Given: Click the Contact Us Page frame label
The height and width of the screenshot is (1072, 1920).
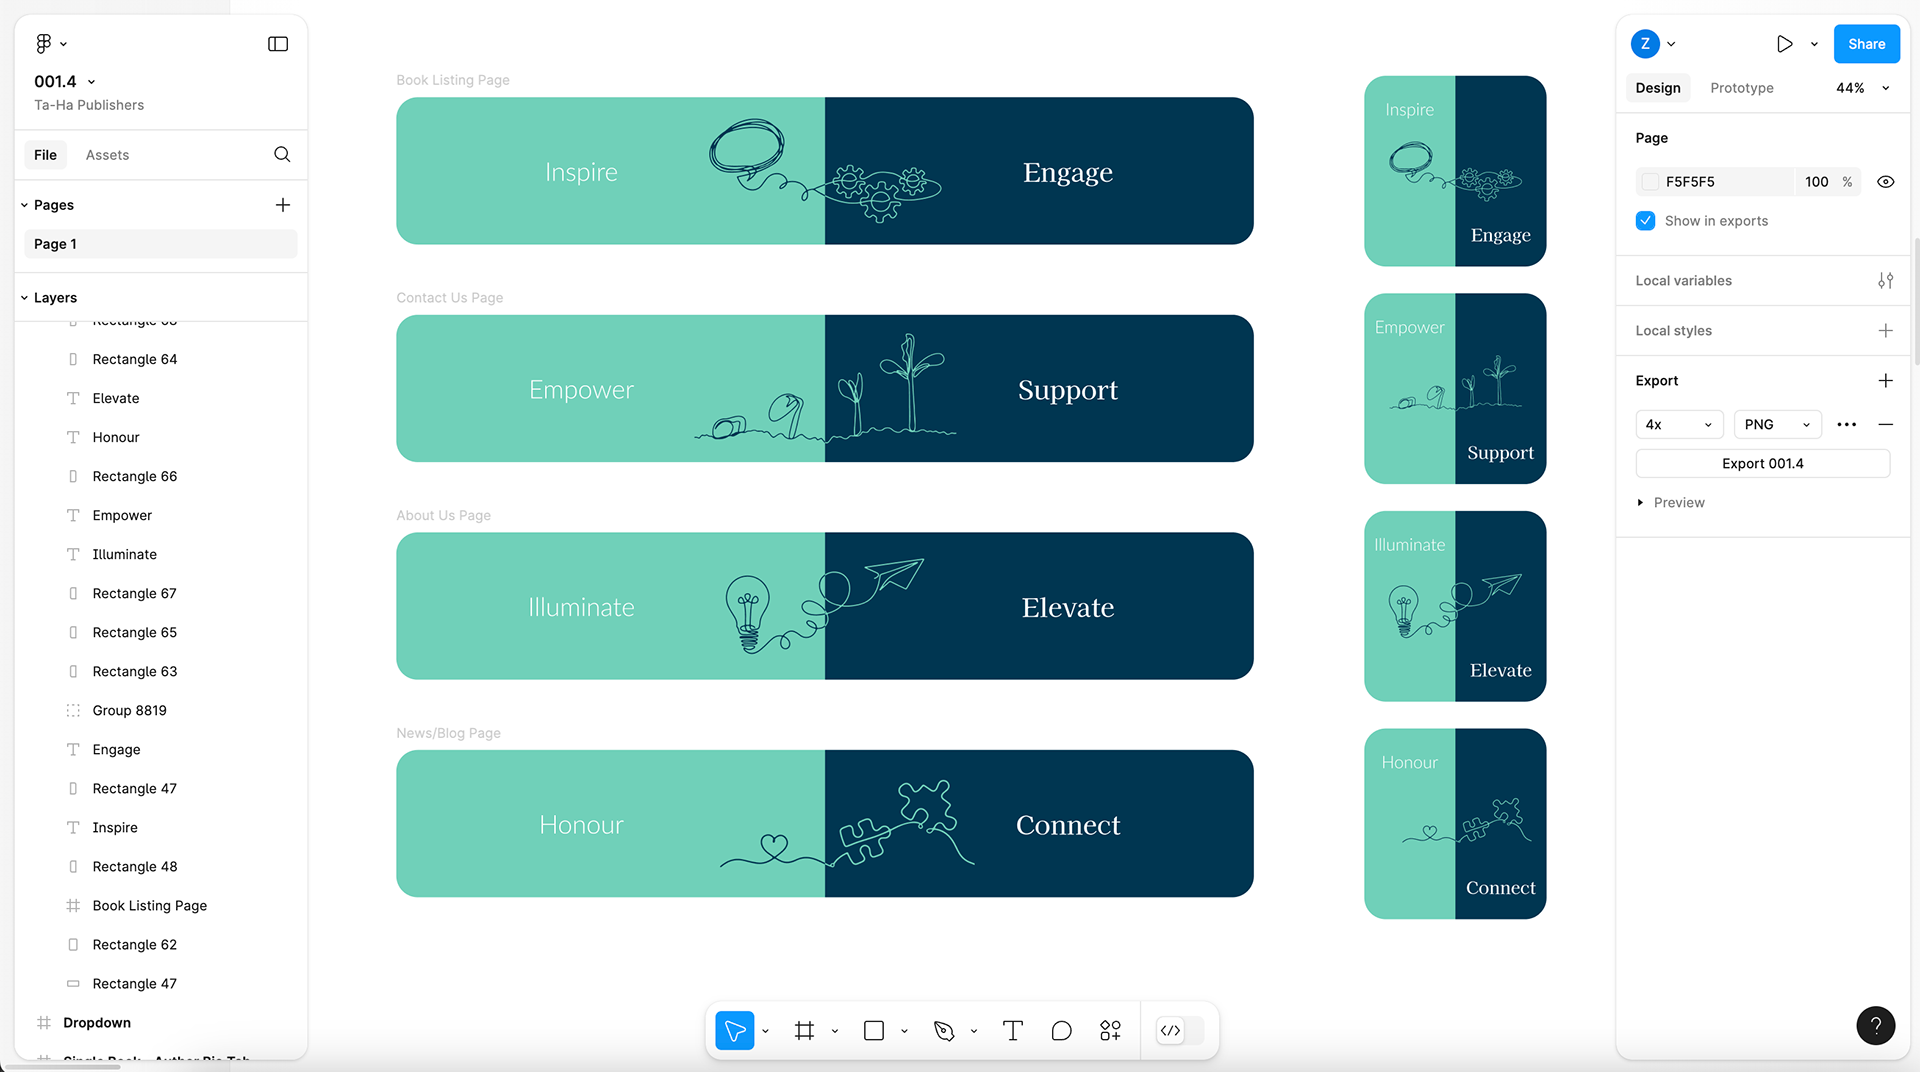Looking at the screenshot, I should pos(449,298).
